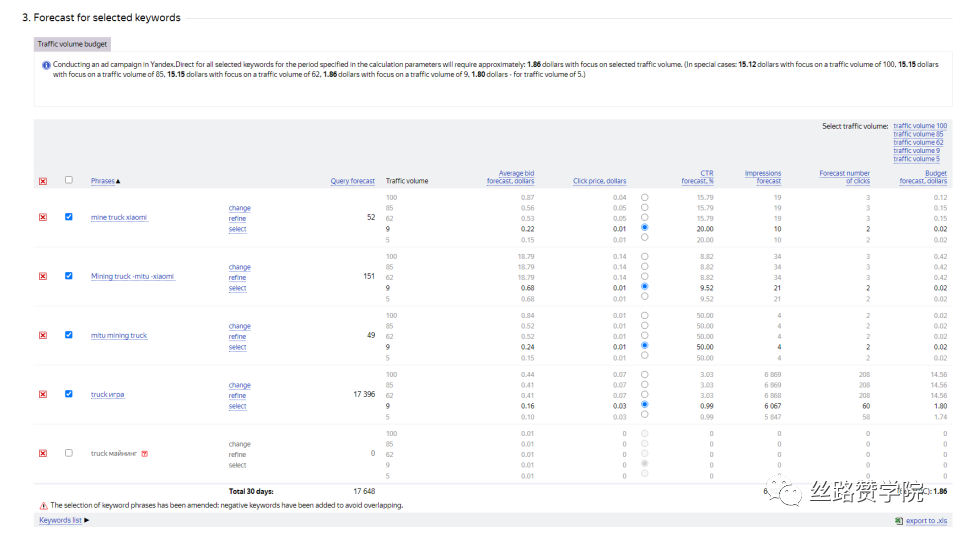Choose 'traffic volume 100' link
The width and height of the screenshot is (954, 533).
point(920,126)
